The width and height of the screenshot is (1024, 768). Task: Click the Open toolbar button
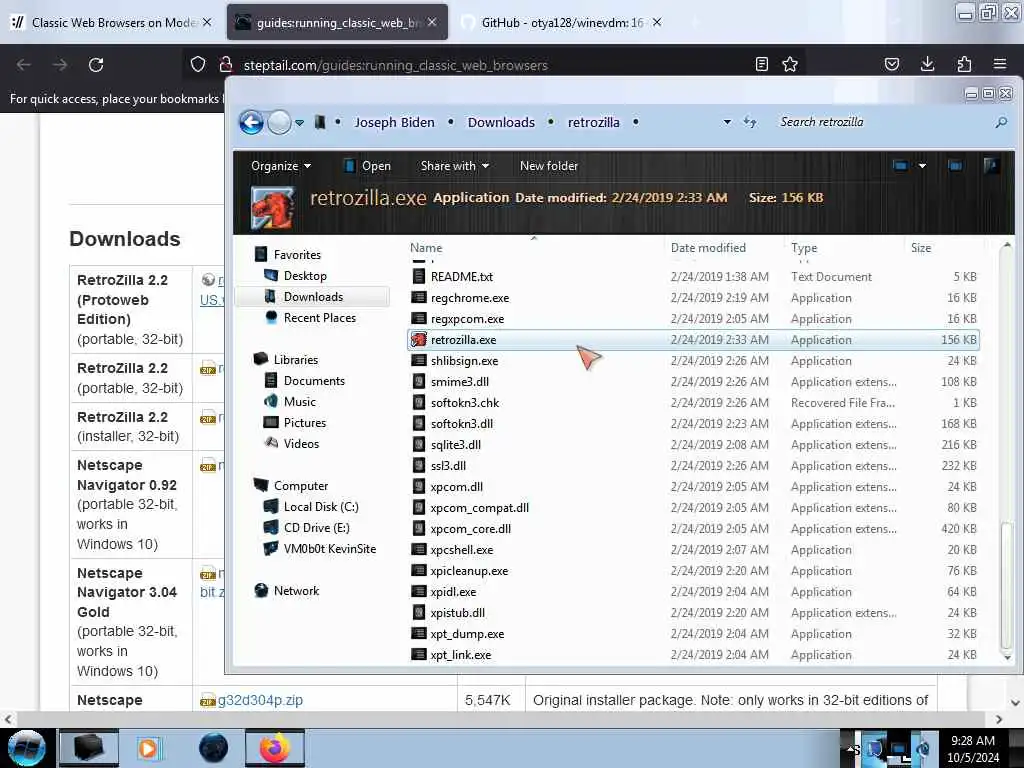tap(368, 166)
